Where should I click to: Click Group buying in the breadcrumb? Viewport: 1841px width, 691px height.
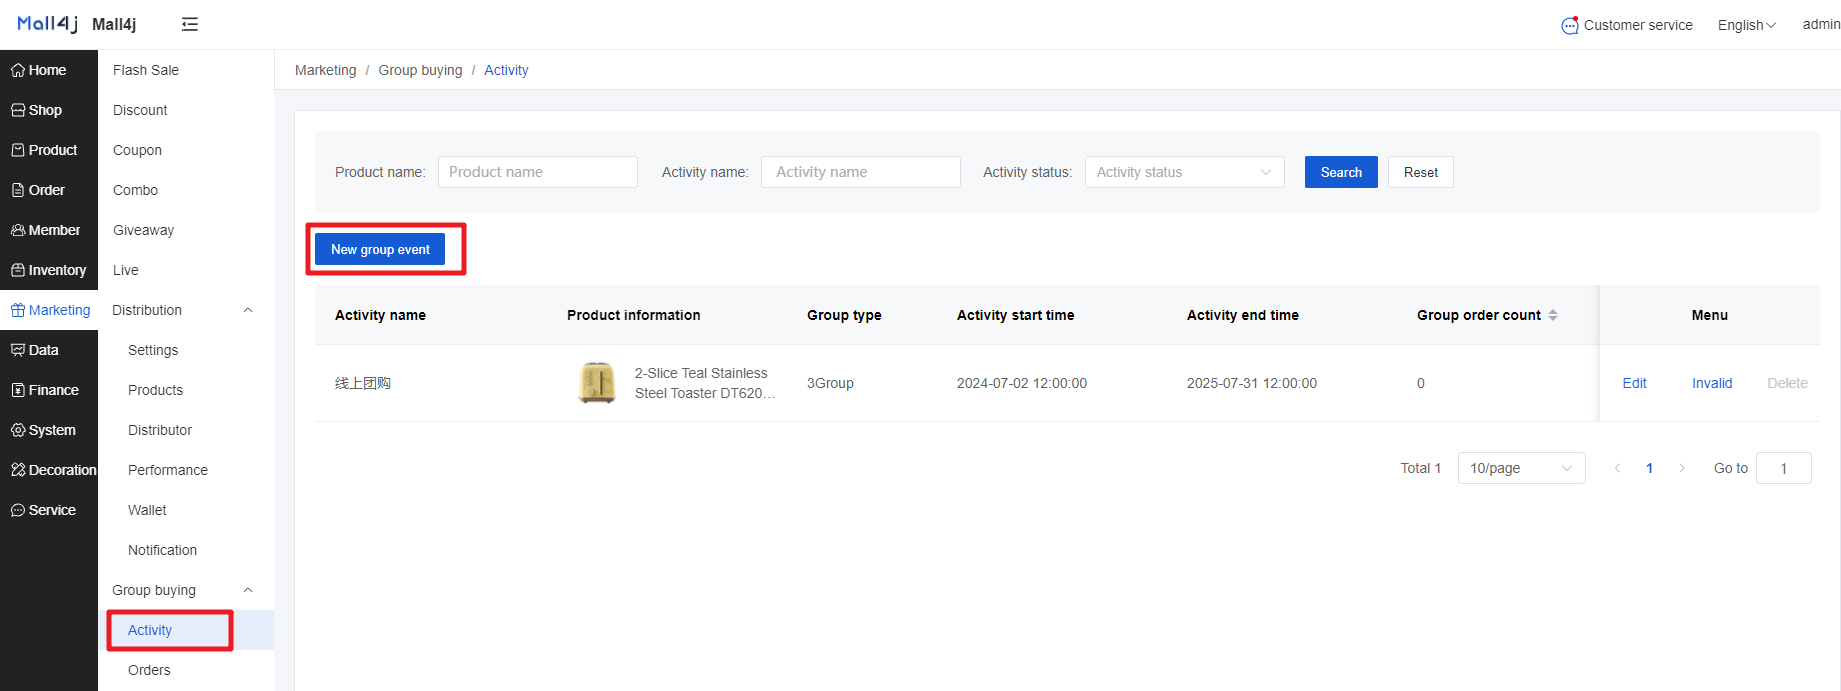coord(420,70)
